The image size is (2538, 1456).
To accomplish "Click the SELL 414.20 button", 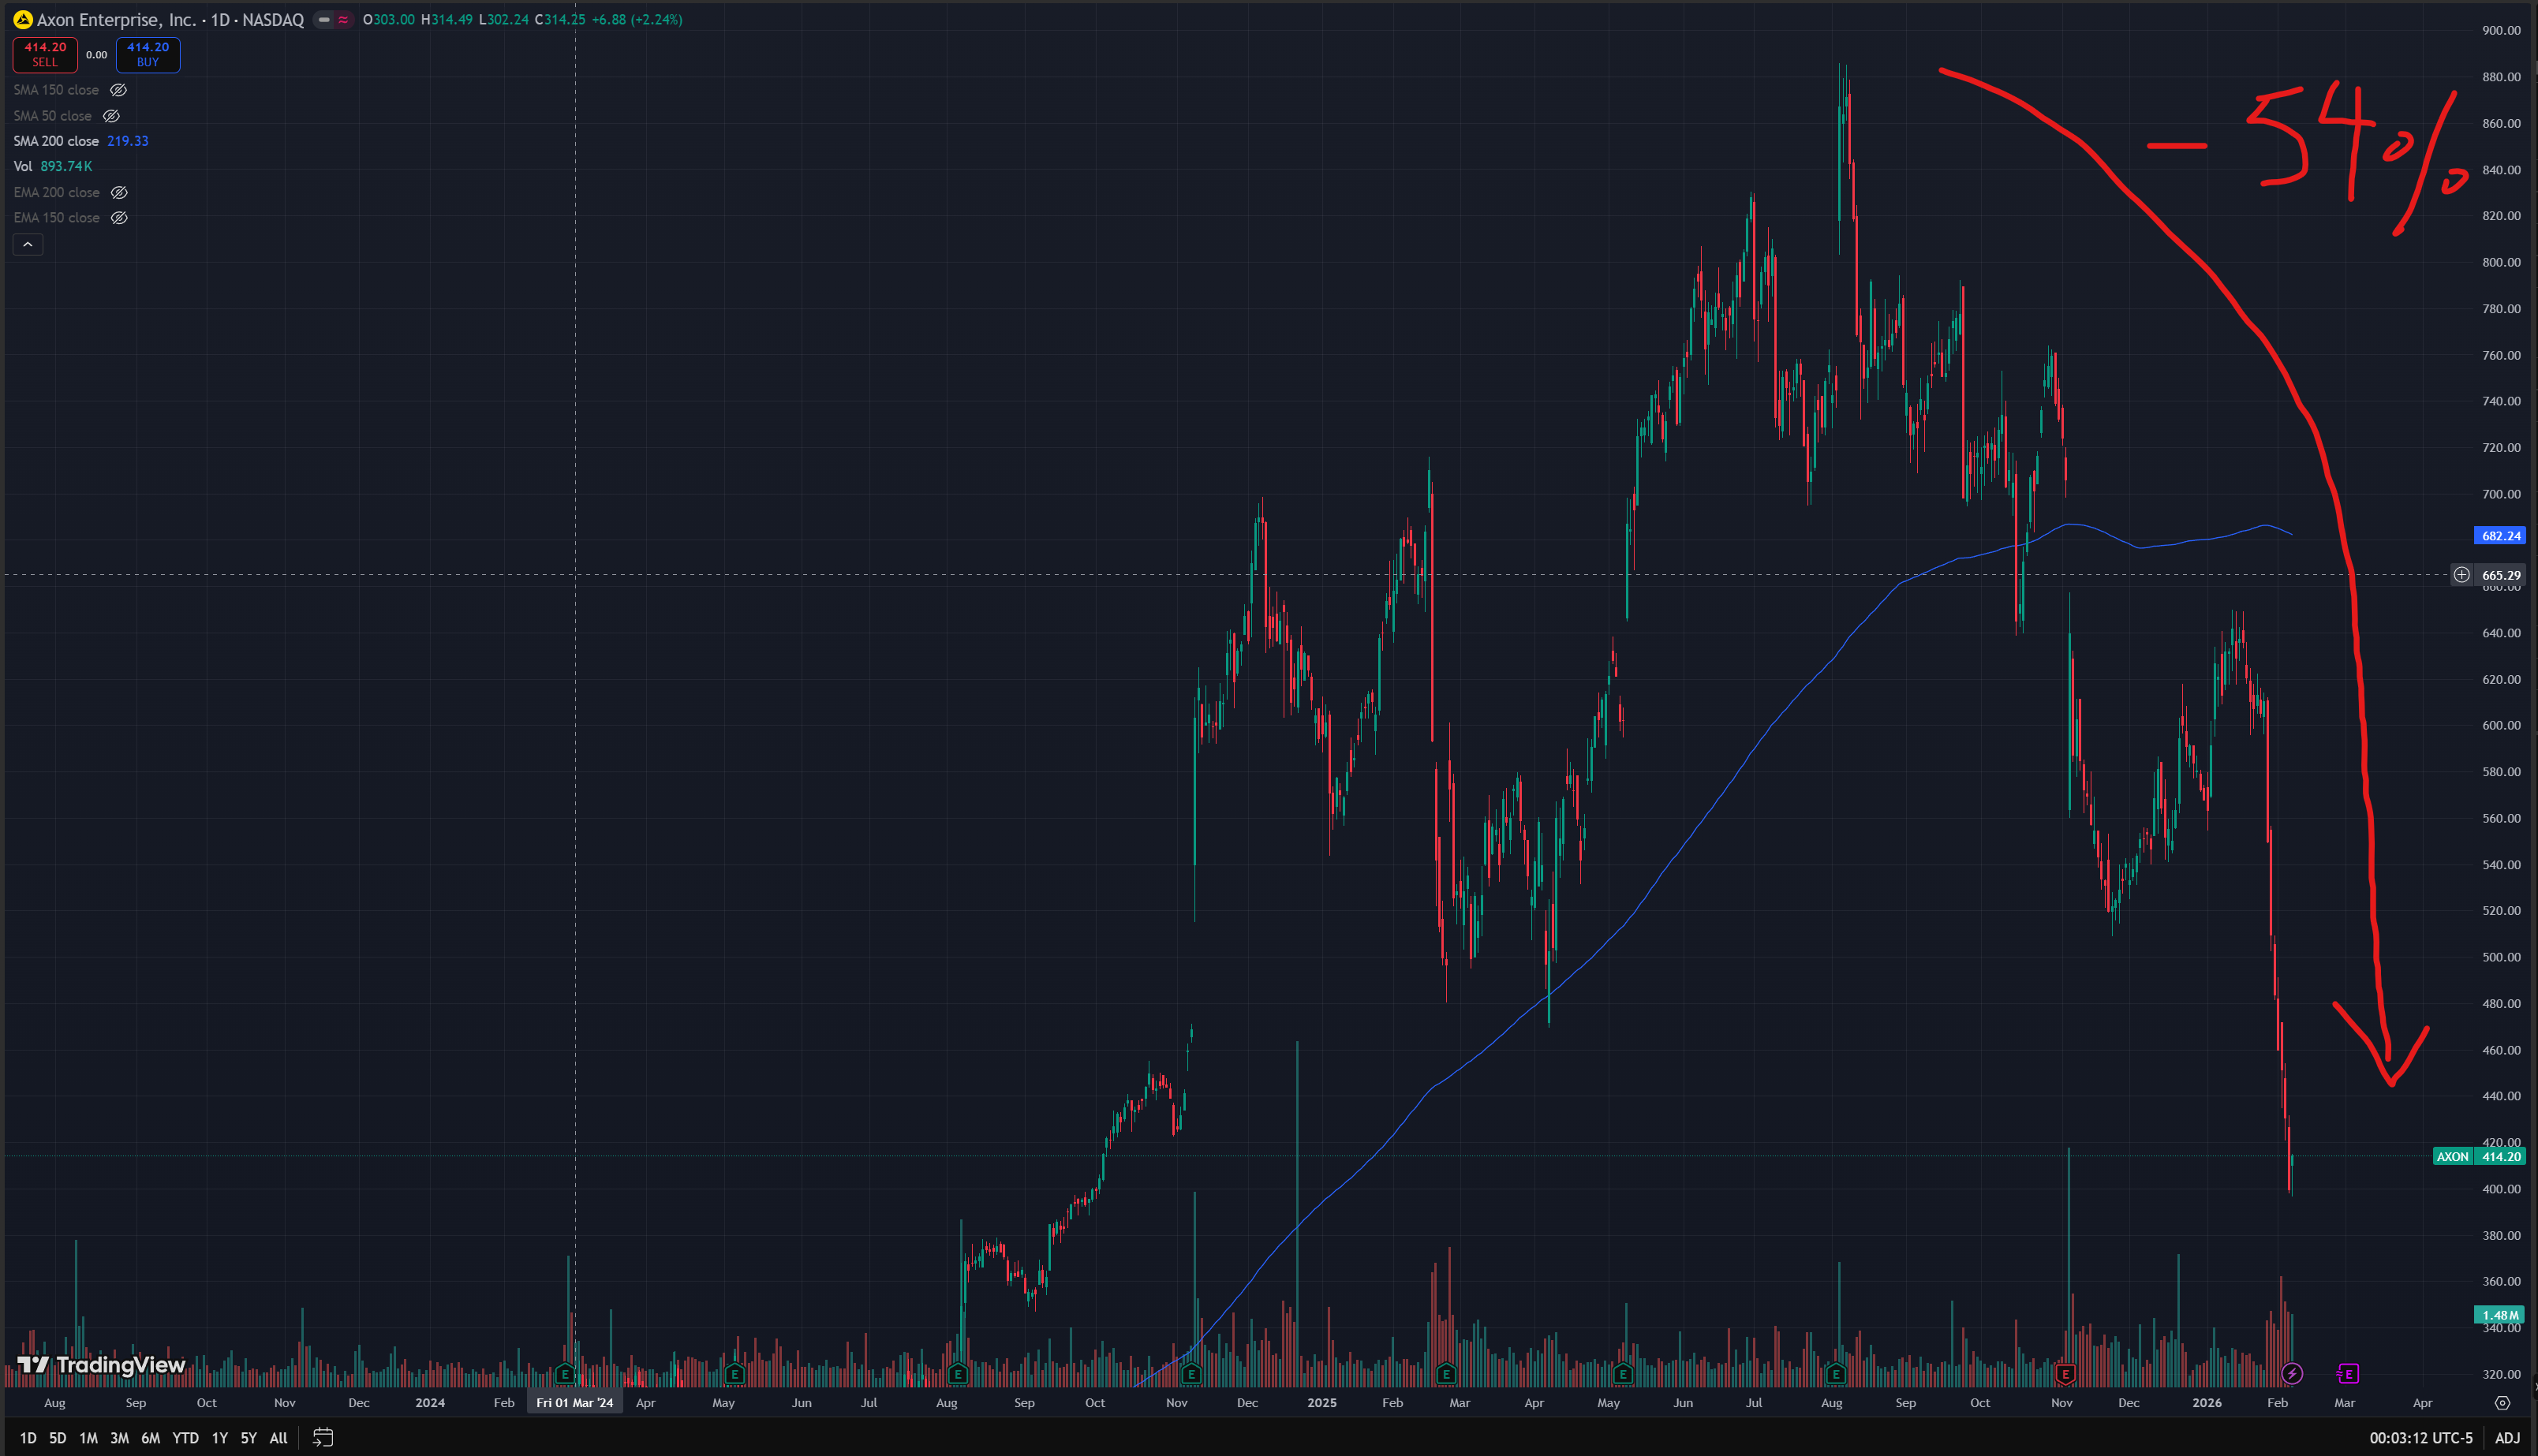I will (x=45, y=54).
